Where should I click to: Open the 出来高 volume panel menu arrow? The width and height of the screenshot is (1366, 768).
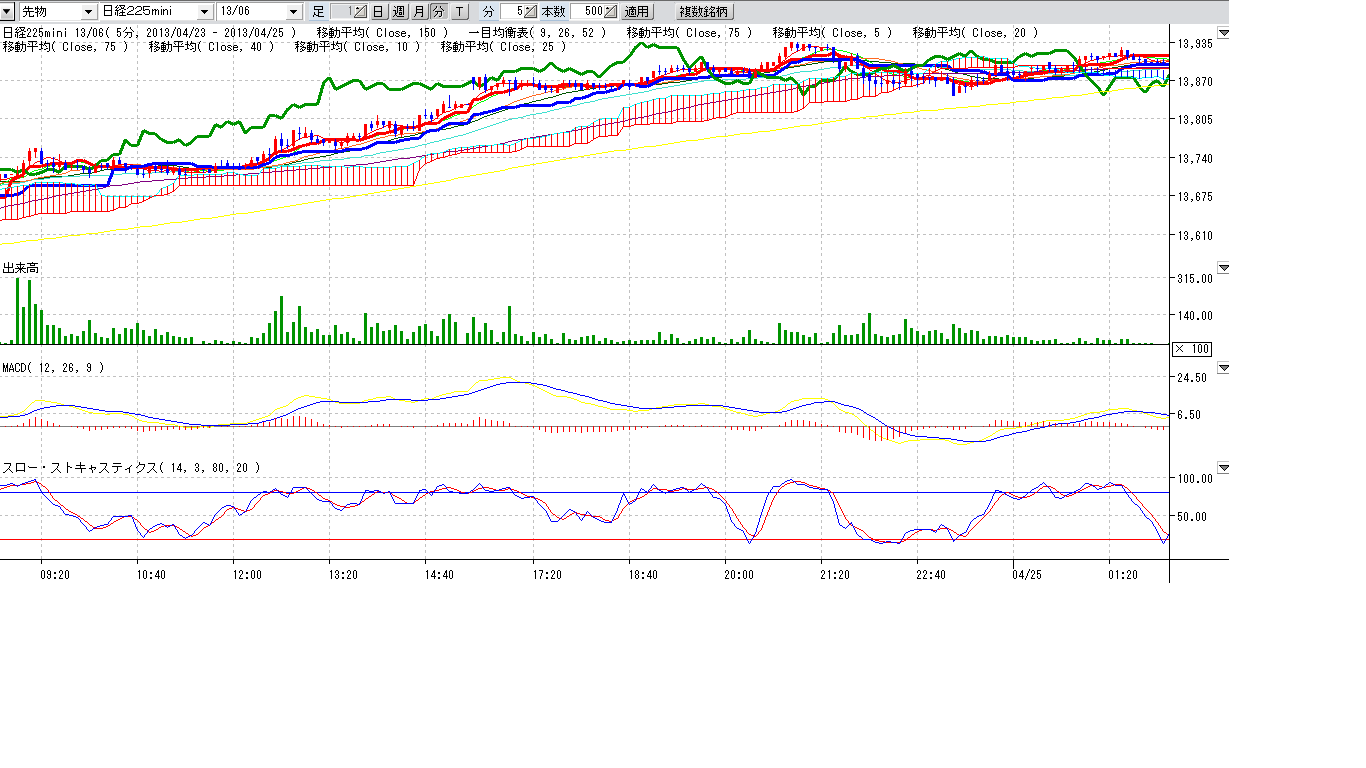1224,268
